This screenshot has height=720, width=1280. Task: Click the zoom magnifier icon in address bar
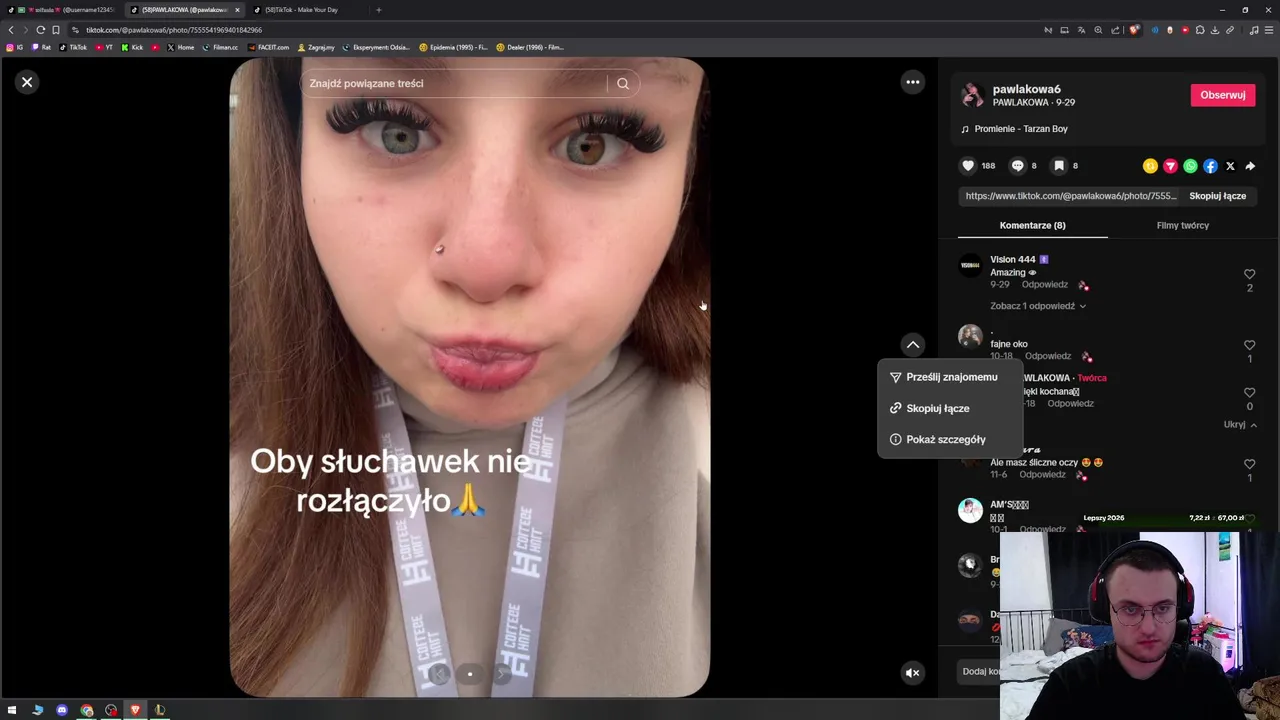click(x=1098, y=30)
